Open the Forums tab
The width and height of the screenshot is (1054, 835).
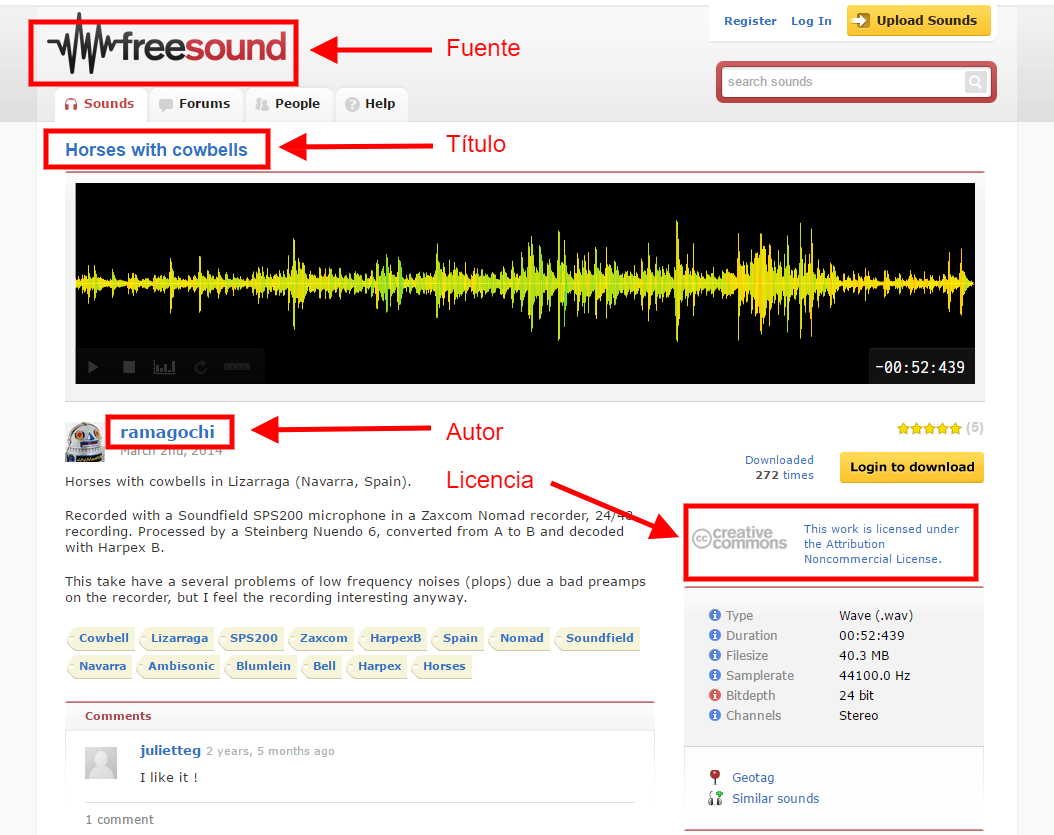tap(195, 104)
